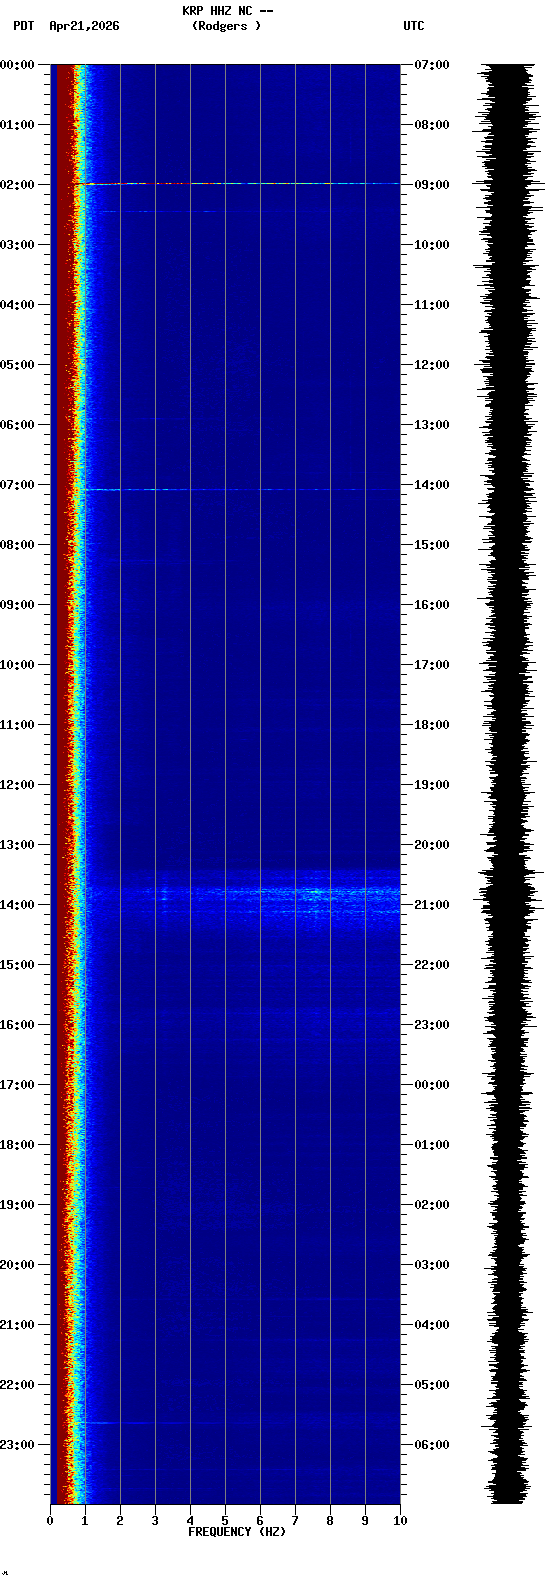Click the '00:00' UTC time label
The width and height of the screenshot is (552, 1584).
coord(432,1085)
